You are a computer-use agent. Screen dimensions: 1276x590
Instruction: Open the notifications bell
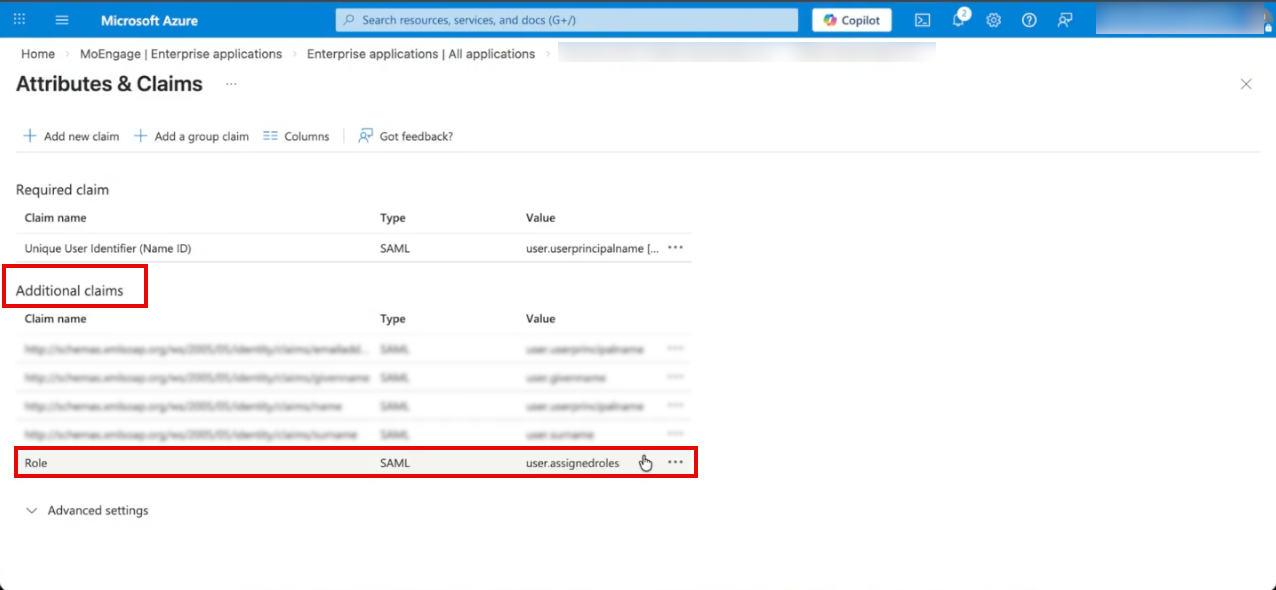pyautogui.click(x=958, y=20)
